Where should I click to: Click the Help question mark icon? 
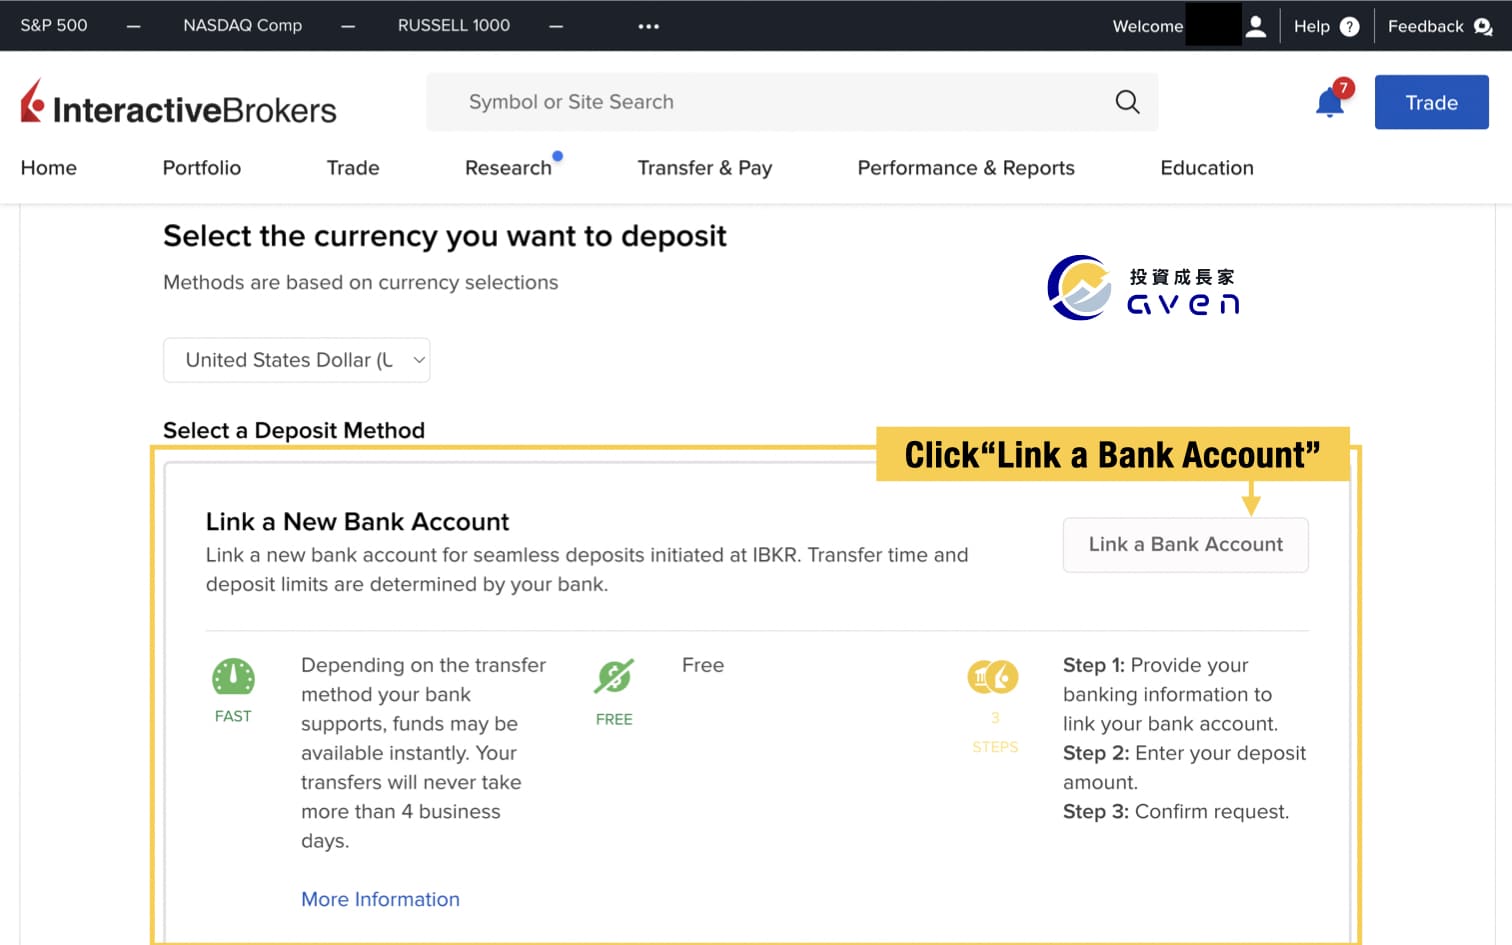[1350, 27]
